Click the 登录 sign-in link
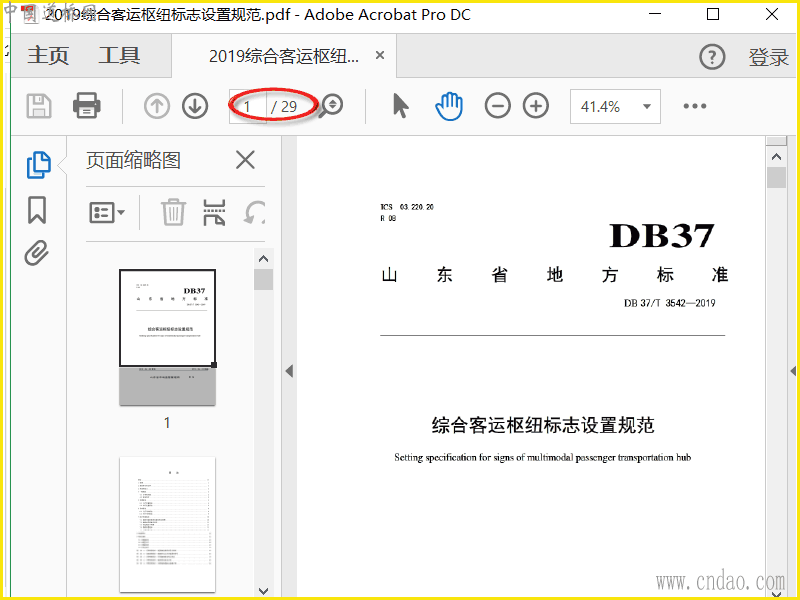Image resolution: width=800 pixels, height=600 pixels. [x=768, y=57]
